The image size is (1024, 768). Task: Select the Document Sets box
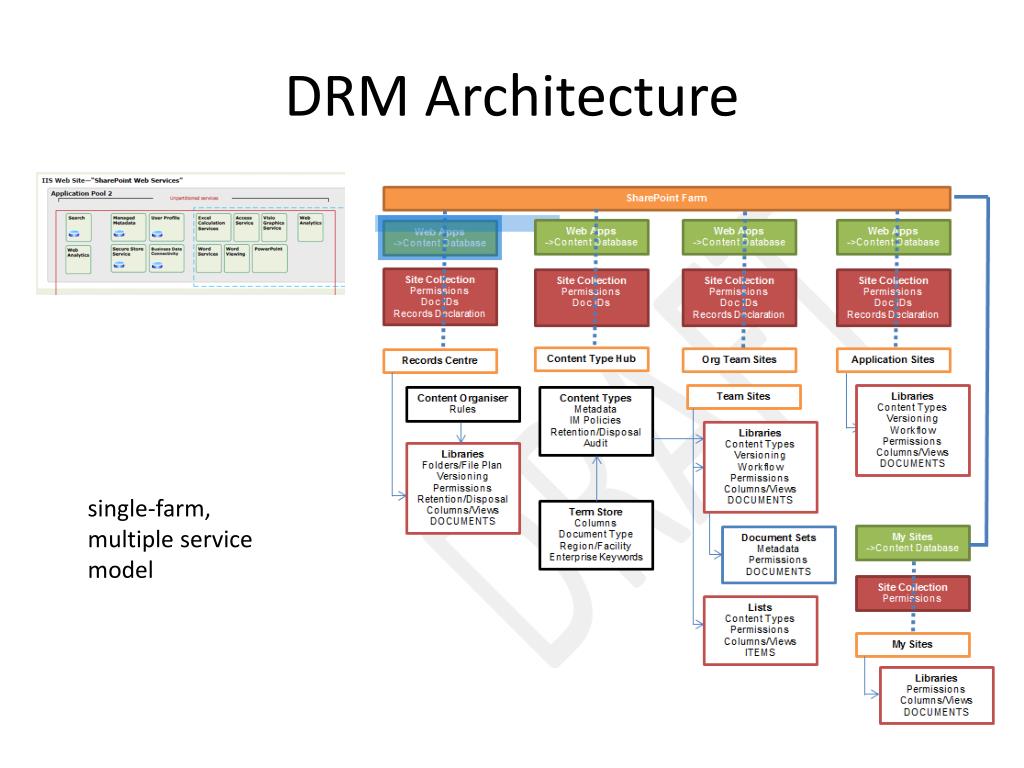778,554
